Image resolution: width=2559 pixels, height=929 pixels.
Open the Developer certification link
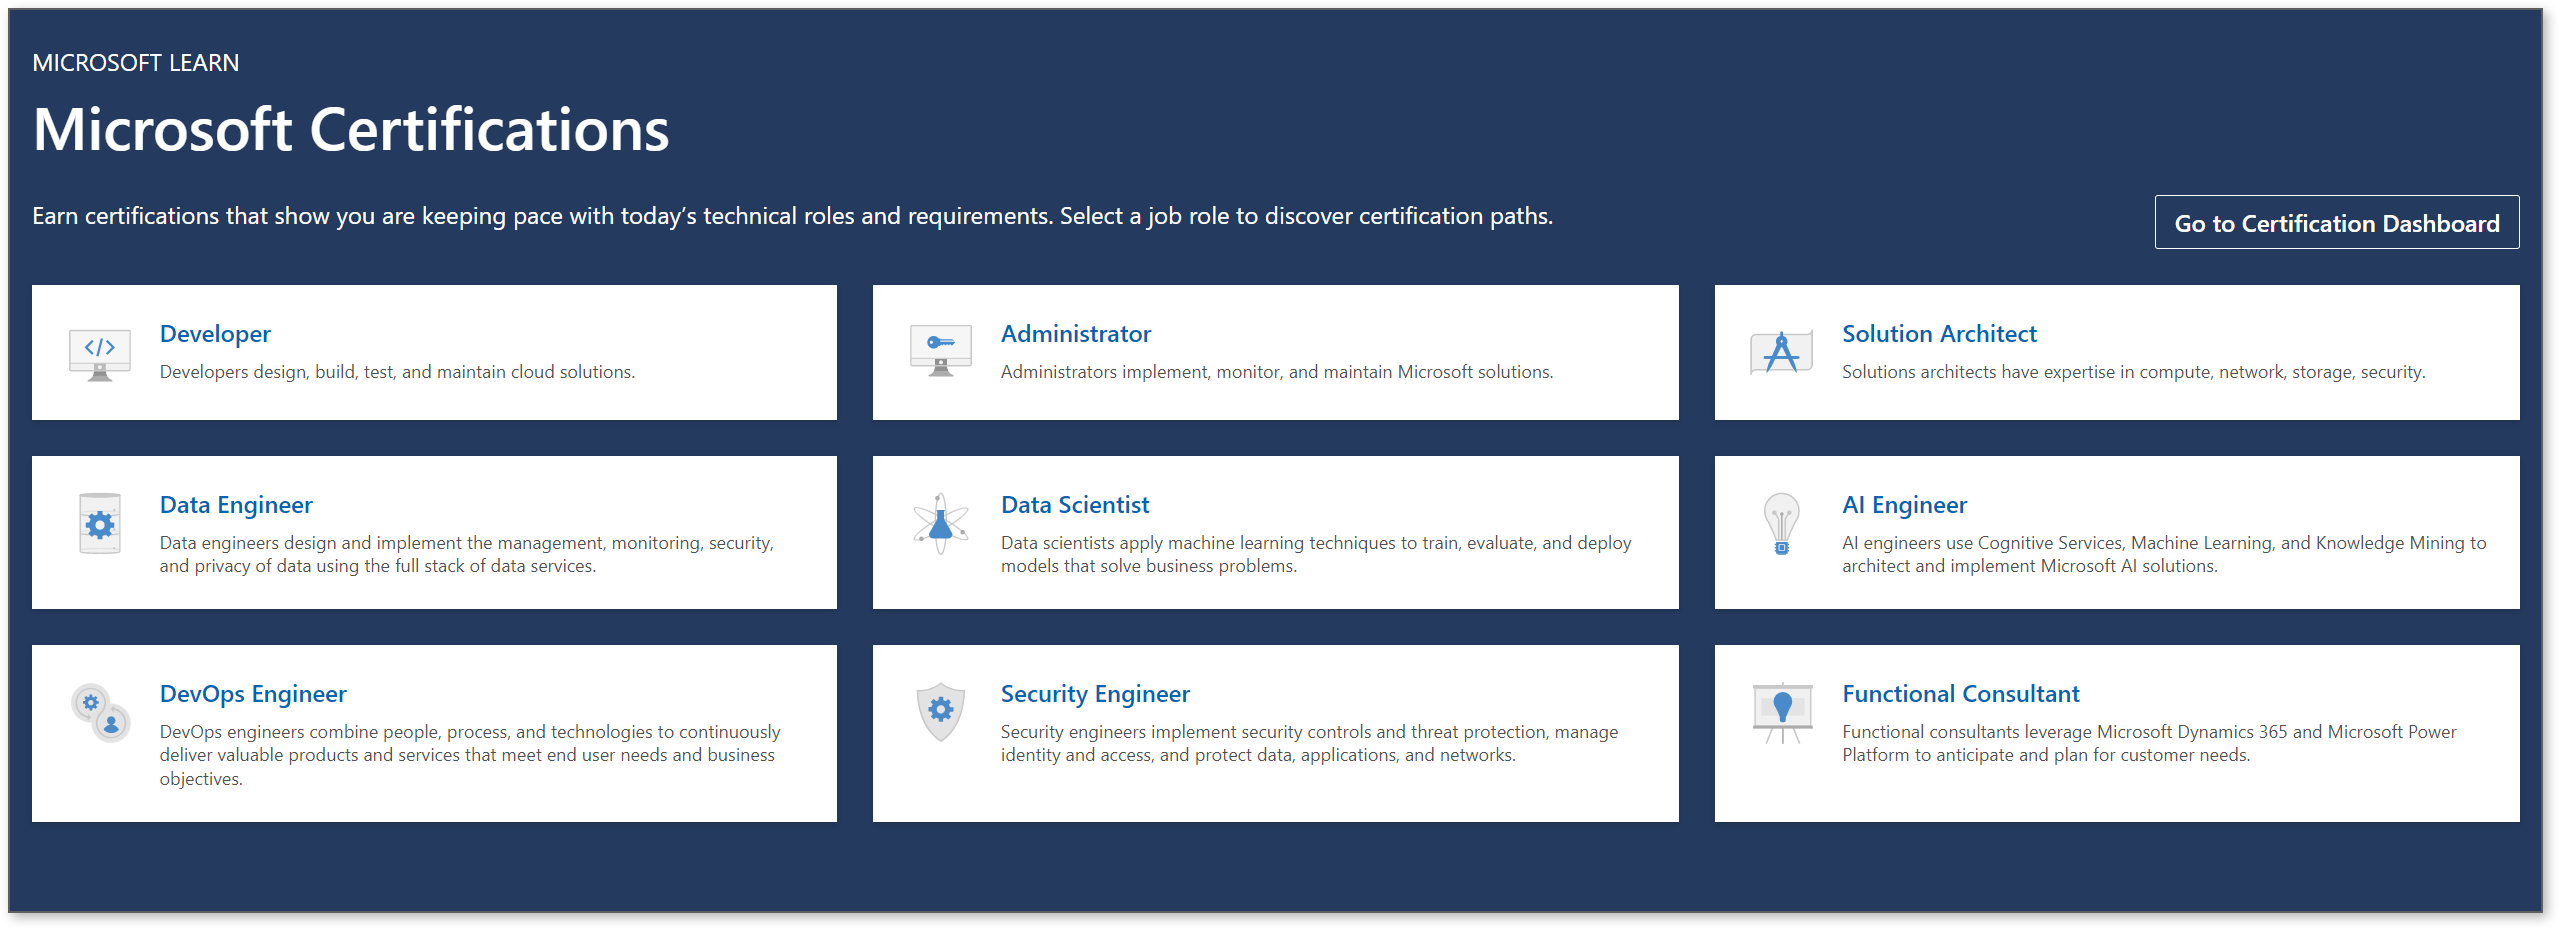coord(215,334)
